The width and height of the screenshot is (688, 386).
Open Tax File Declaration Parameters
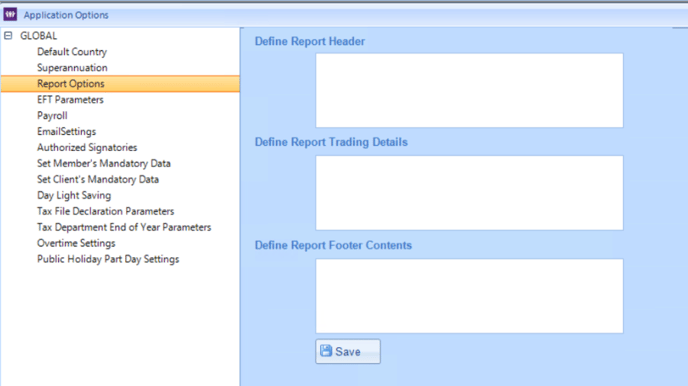coord(105,211)
